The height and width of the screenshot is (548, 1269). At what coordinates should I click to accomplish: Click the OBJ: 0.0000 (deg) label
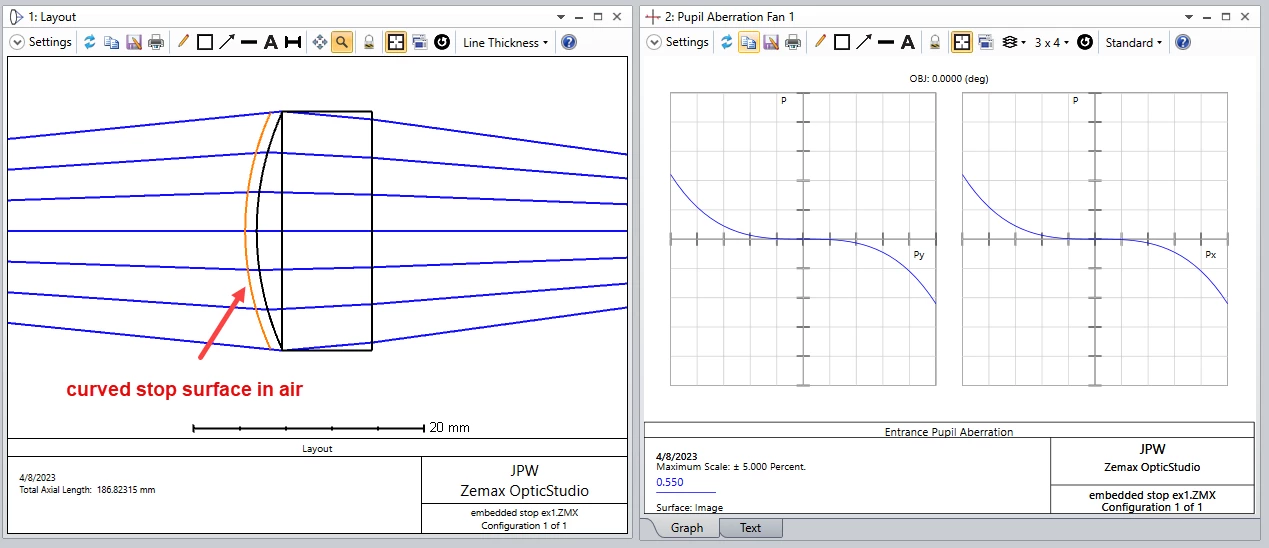click(948, 78)
